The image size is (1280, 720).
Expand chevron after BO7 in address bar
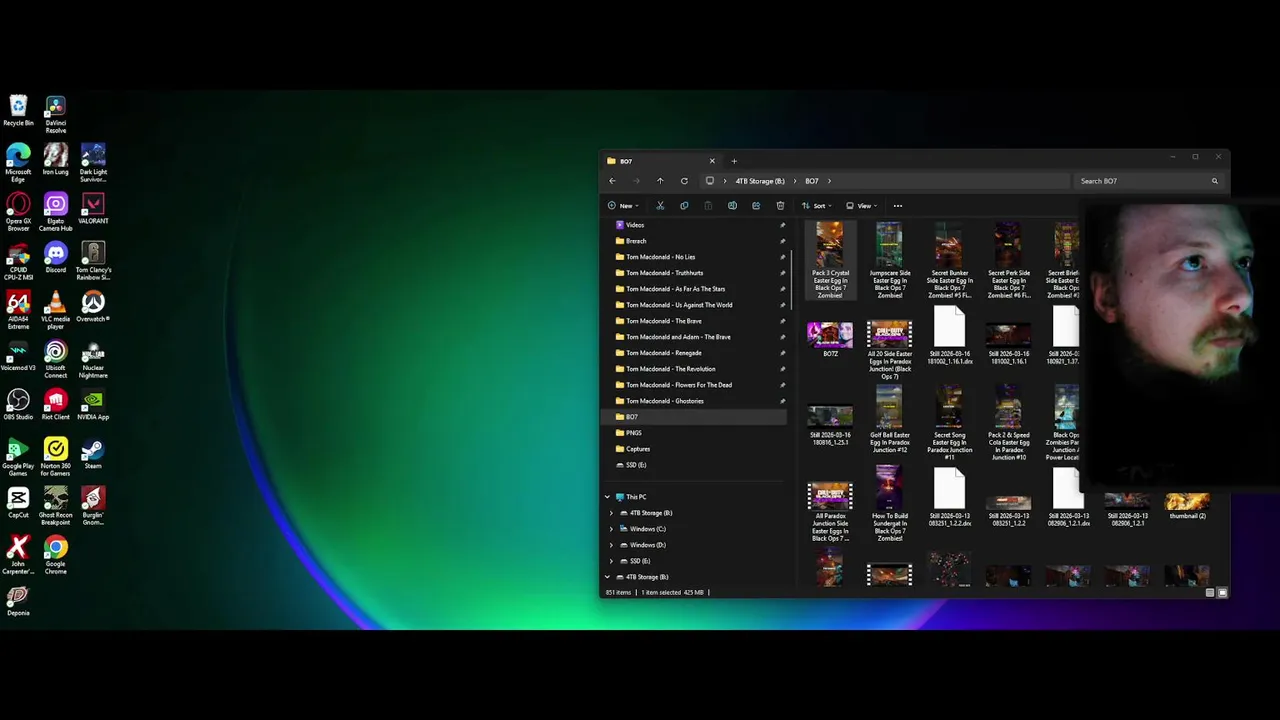click(x=829, y=181)
